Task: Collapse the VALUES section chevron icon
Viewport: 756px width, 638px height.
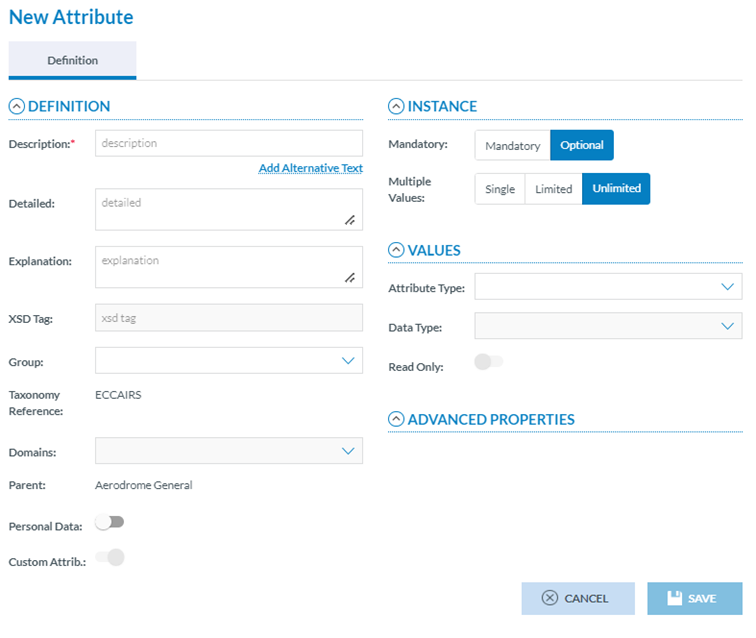Action: point(396,251)
